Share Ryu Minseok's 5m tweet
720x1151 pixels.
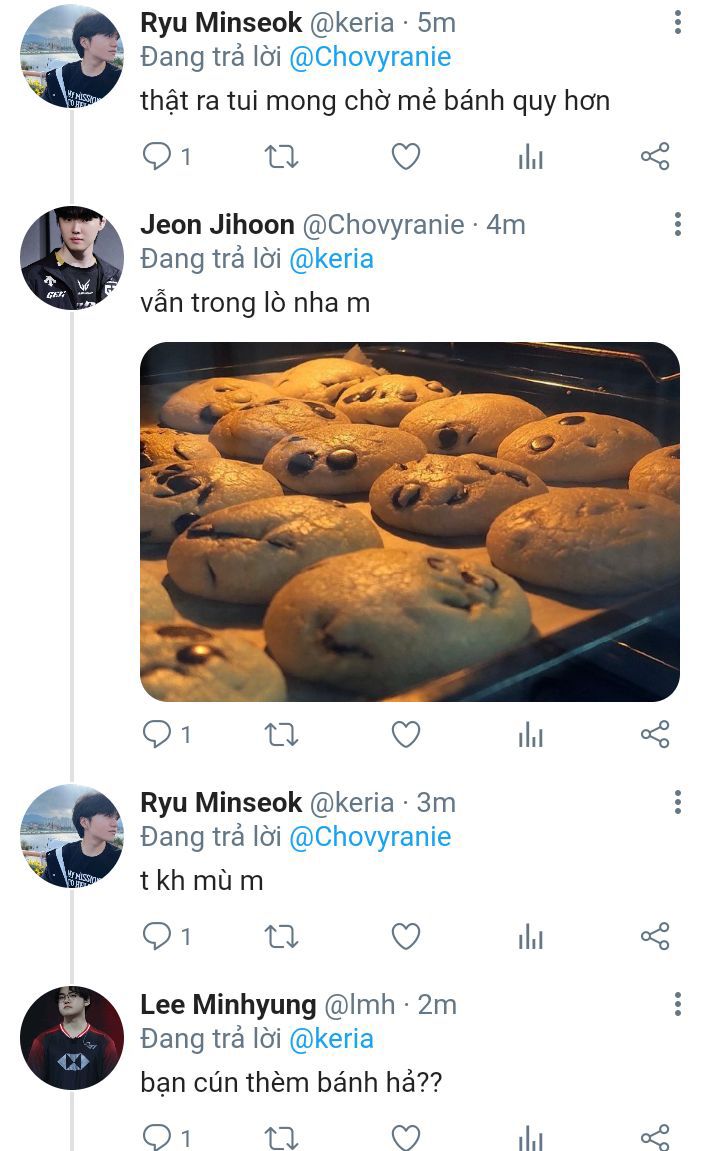coord(654,157)
